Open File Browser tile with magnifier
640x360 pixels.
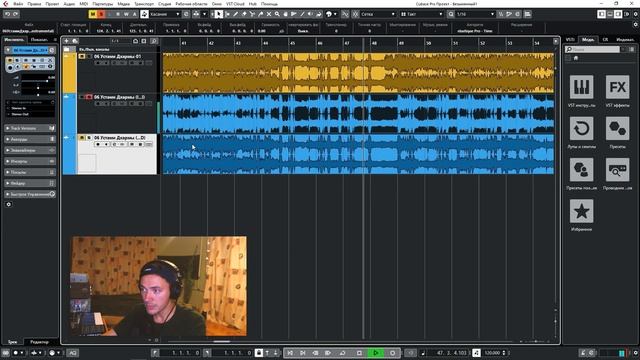click(617, 169)
